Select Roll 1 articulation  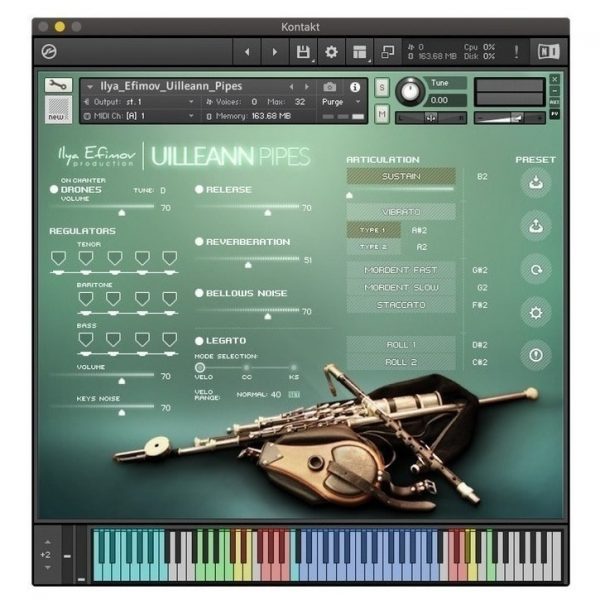point(401,345)
